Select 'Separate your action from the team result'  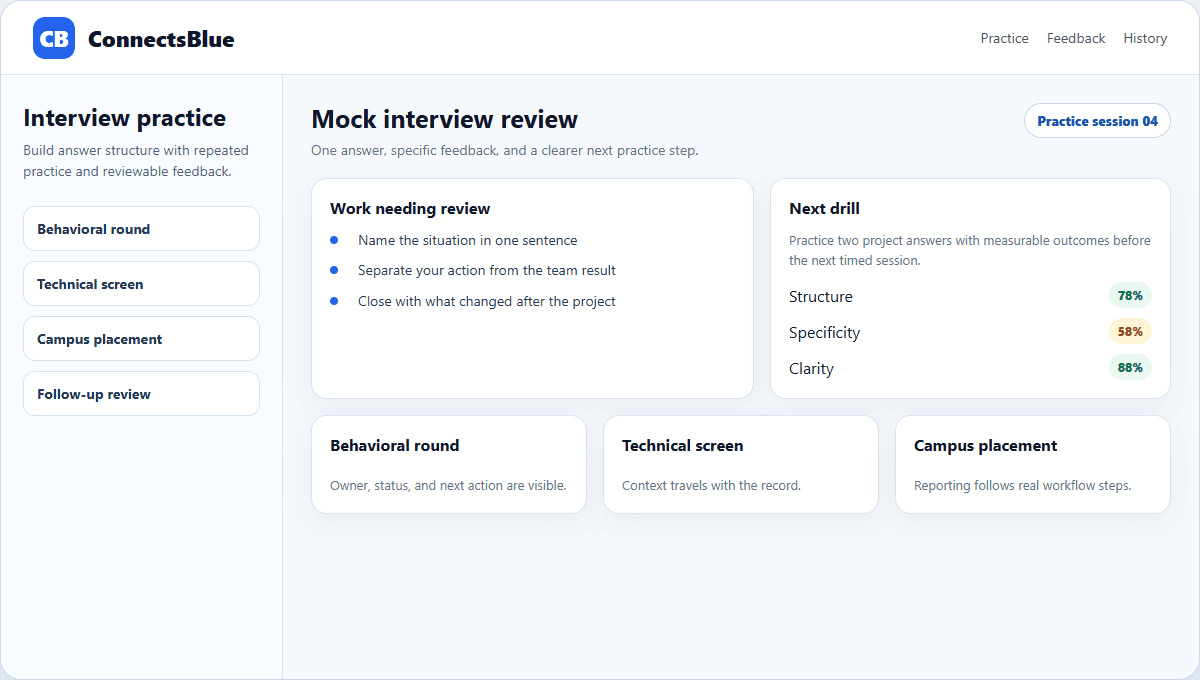pos(487,270)
